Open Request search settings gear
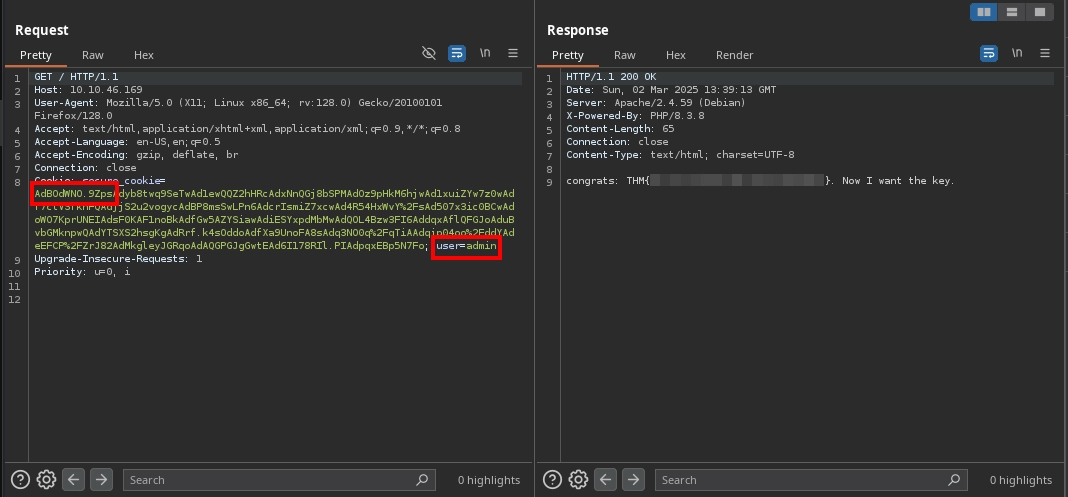The height and width of the screenshot is (497, 1068). pyautogui.click(x=46, y=480)
